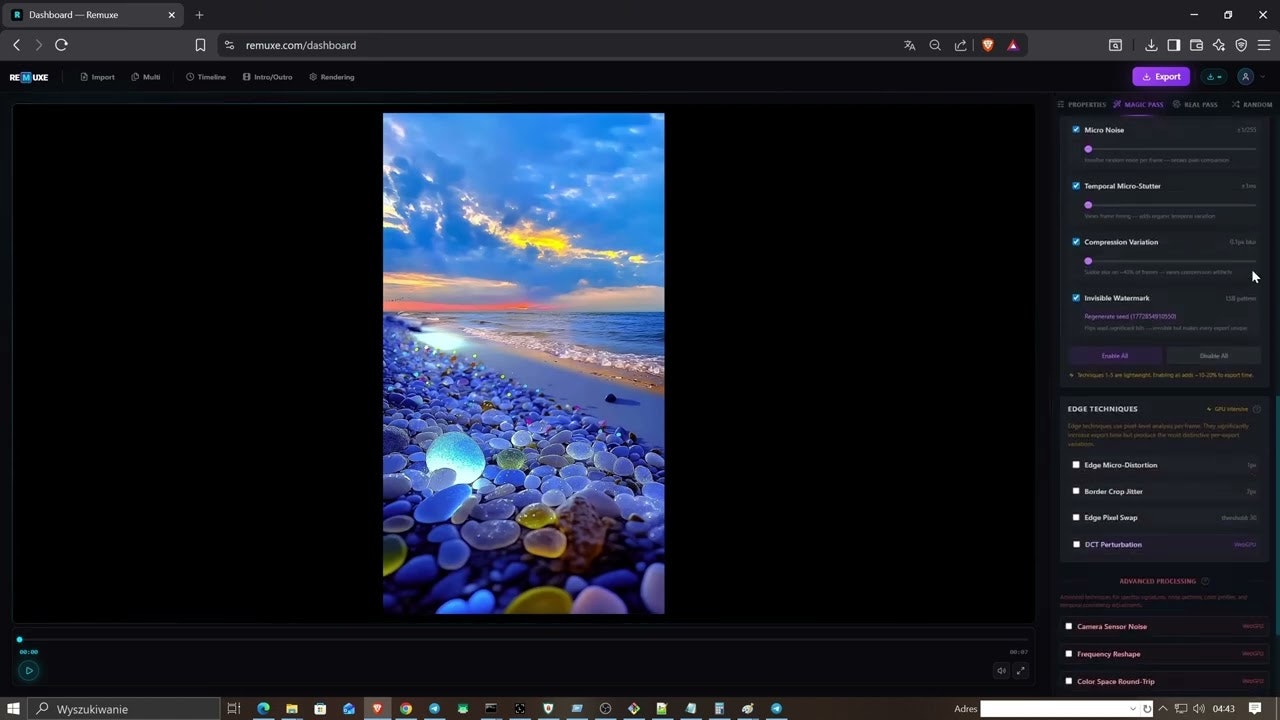
Task: Disable the Micro Noise checkbox
Action: click(1076, 129)
